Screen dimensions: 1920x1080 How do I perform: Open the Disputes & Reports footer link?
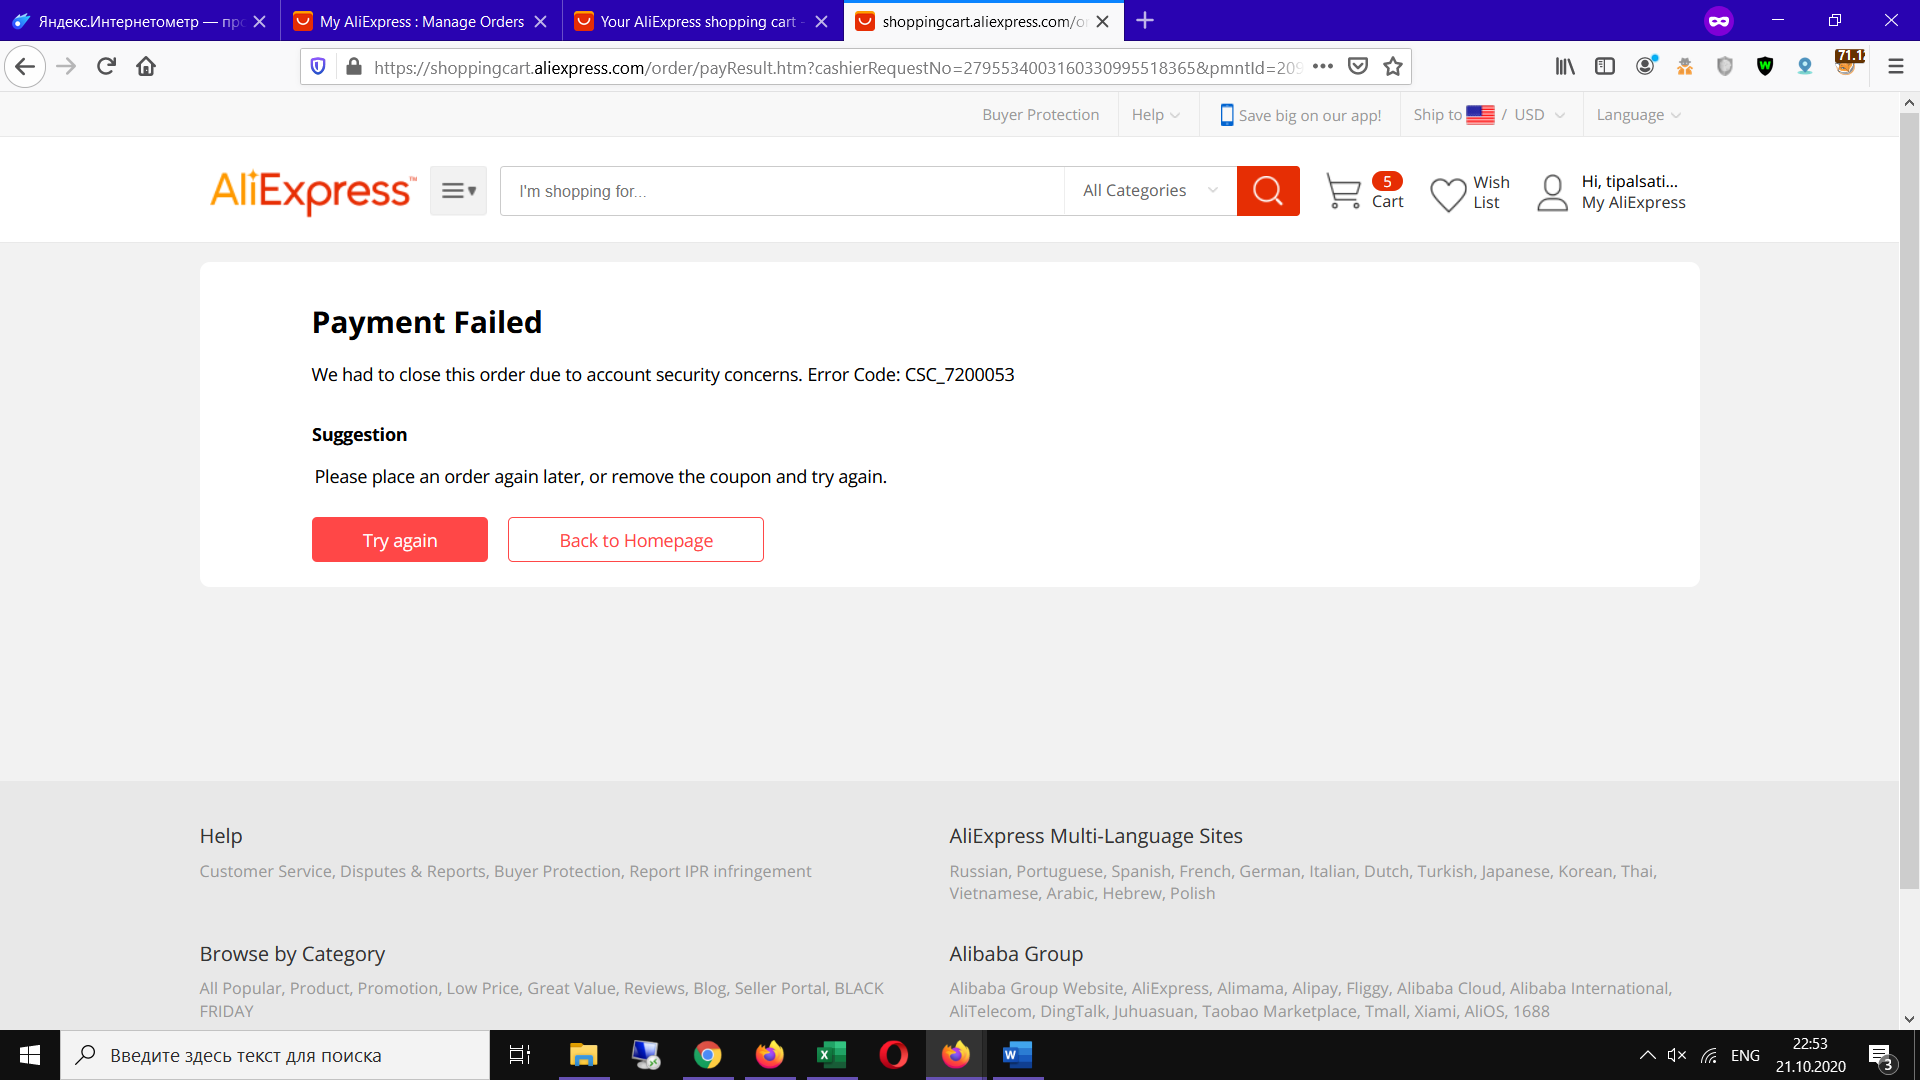point(413,871)
